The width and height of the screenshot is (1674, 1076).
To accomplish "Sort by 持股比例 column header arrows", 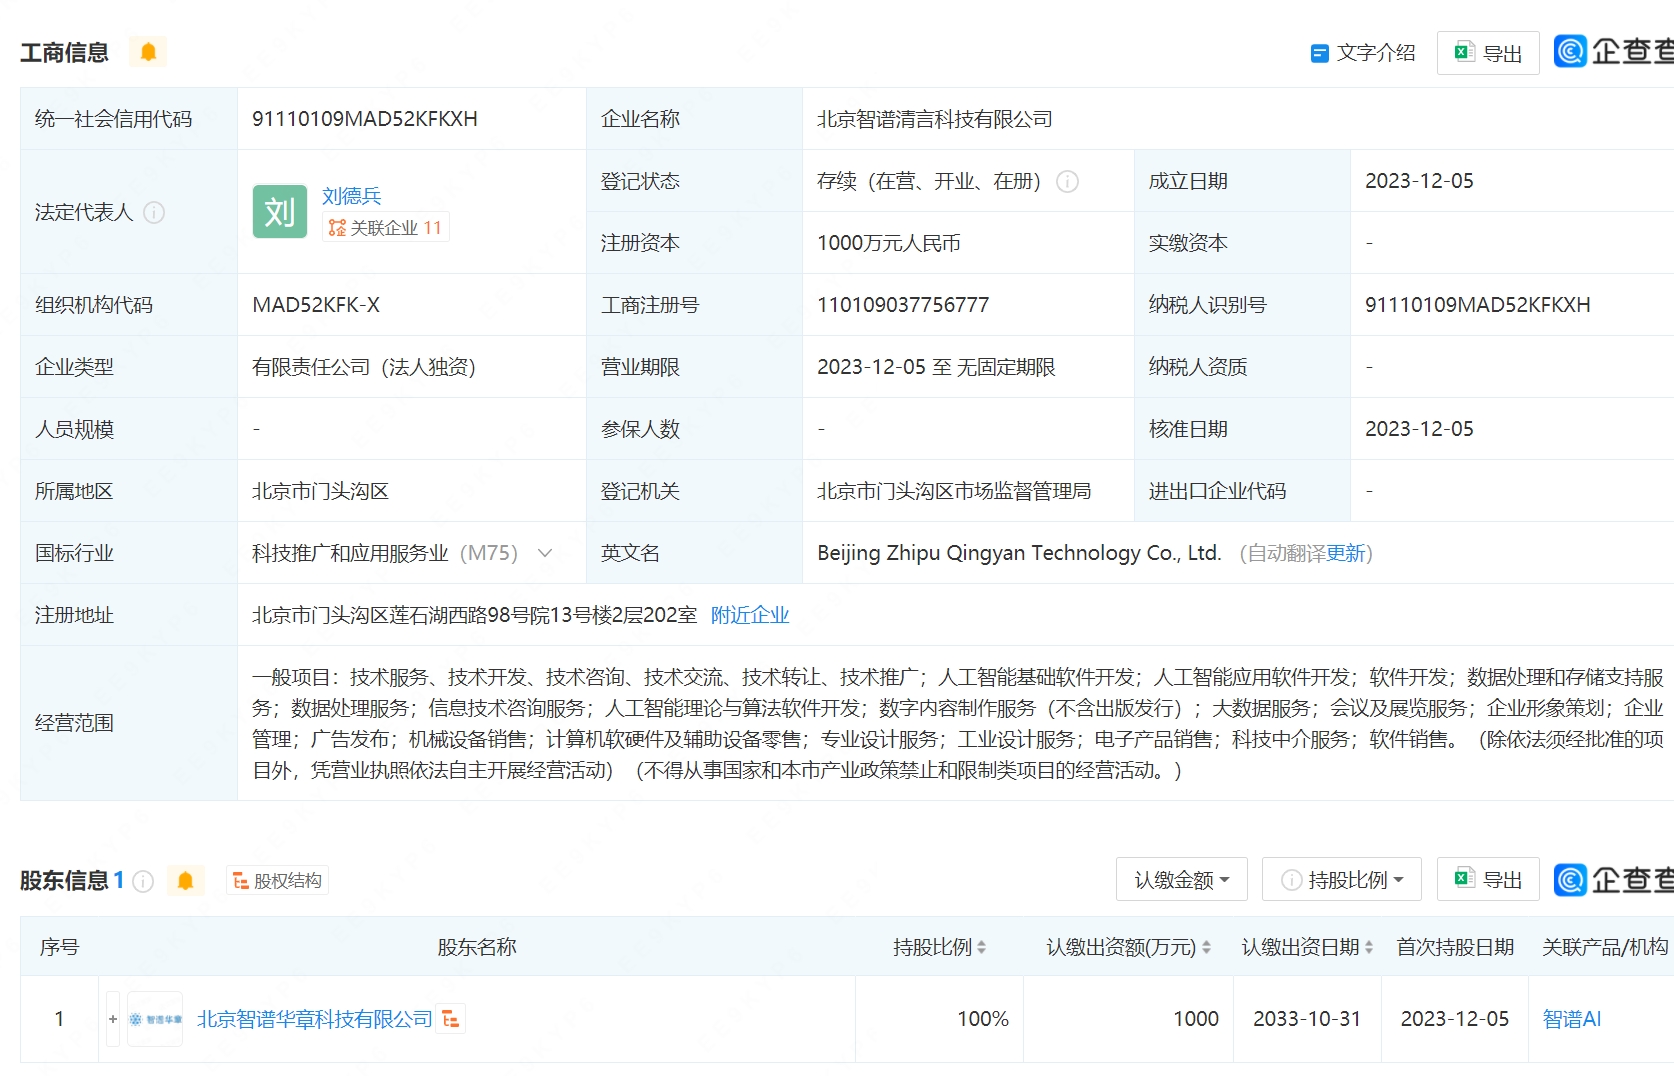I will 981,947.
